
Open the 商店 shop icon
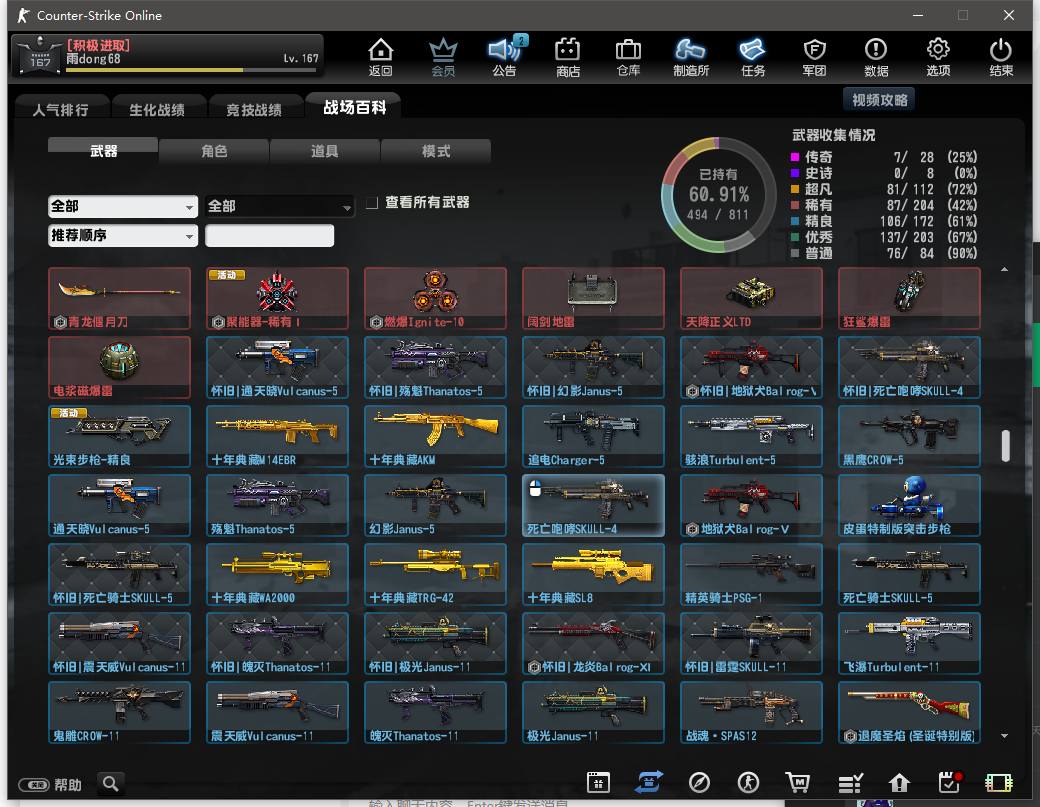[568, 57]
